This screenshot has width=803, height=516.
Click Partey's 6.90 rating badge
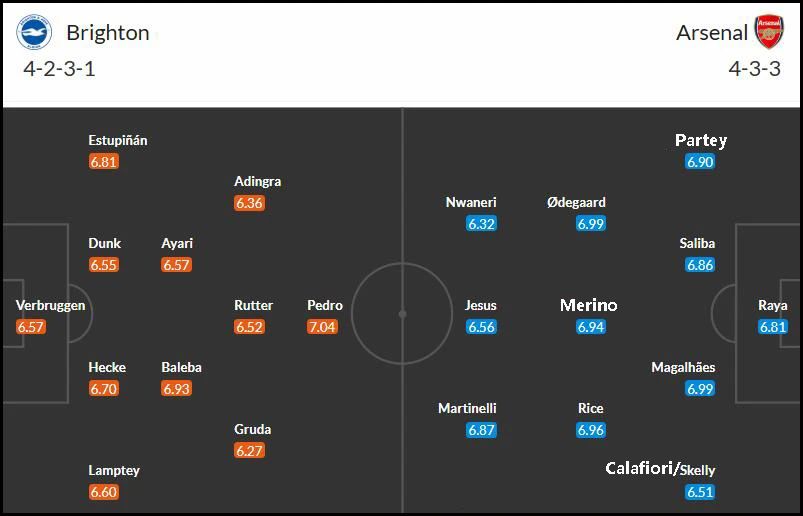(x=700, y=162)
